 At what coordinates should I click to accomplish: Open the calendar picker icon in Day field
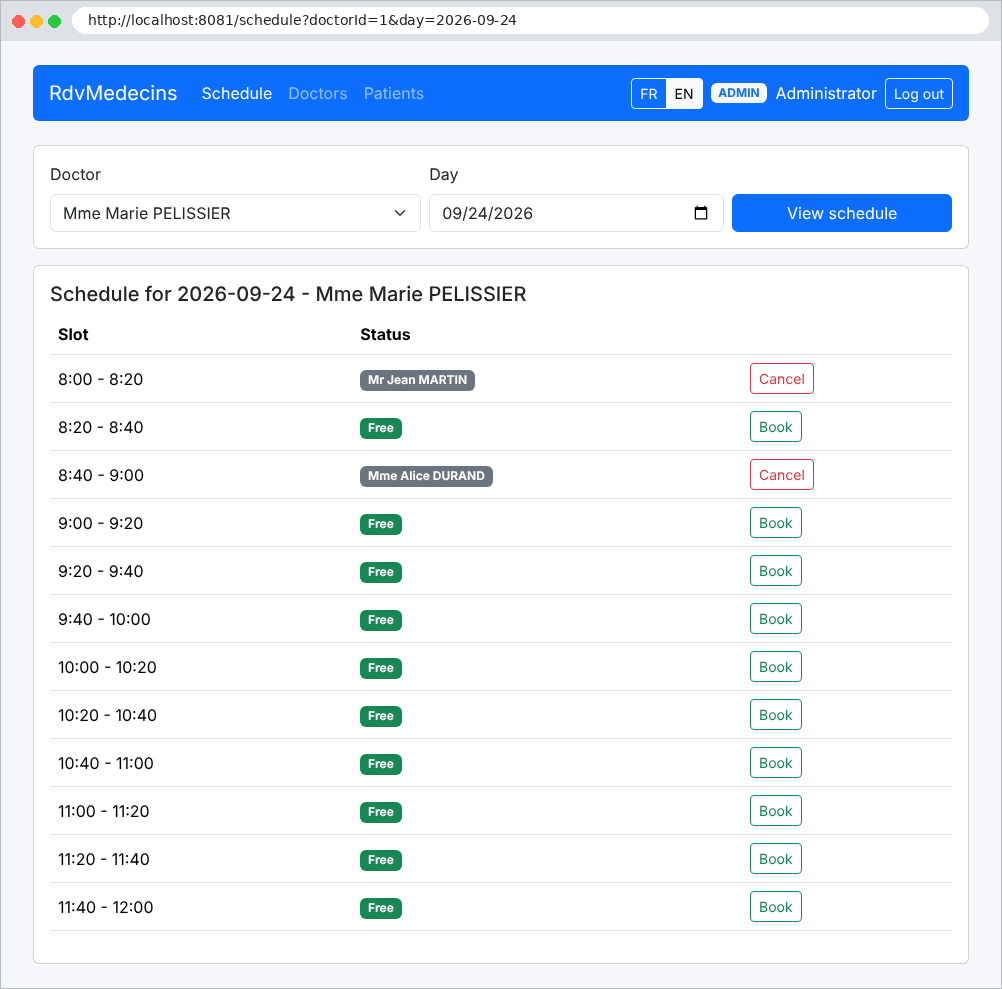700,213
